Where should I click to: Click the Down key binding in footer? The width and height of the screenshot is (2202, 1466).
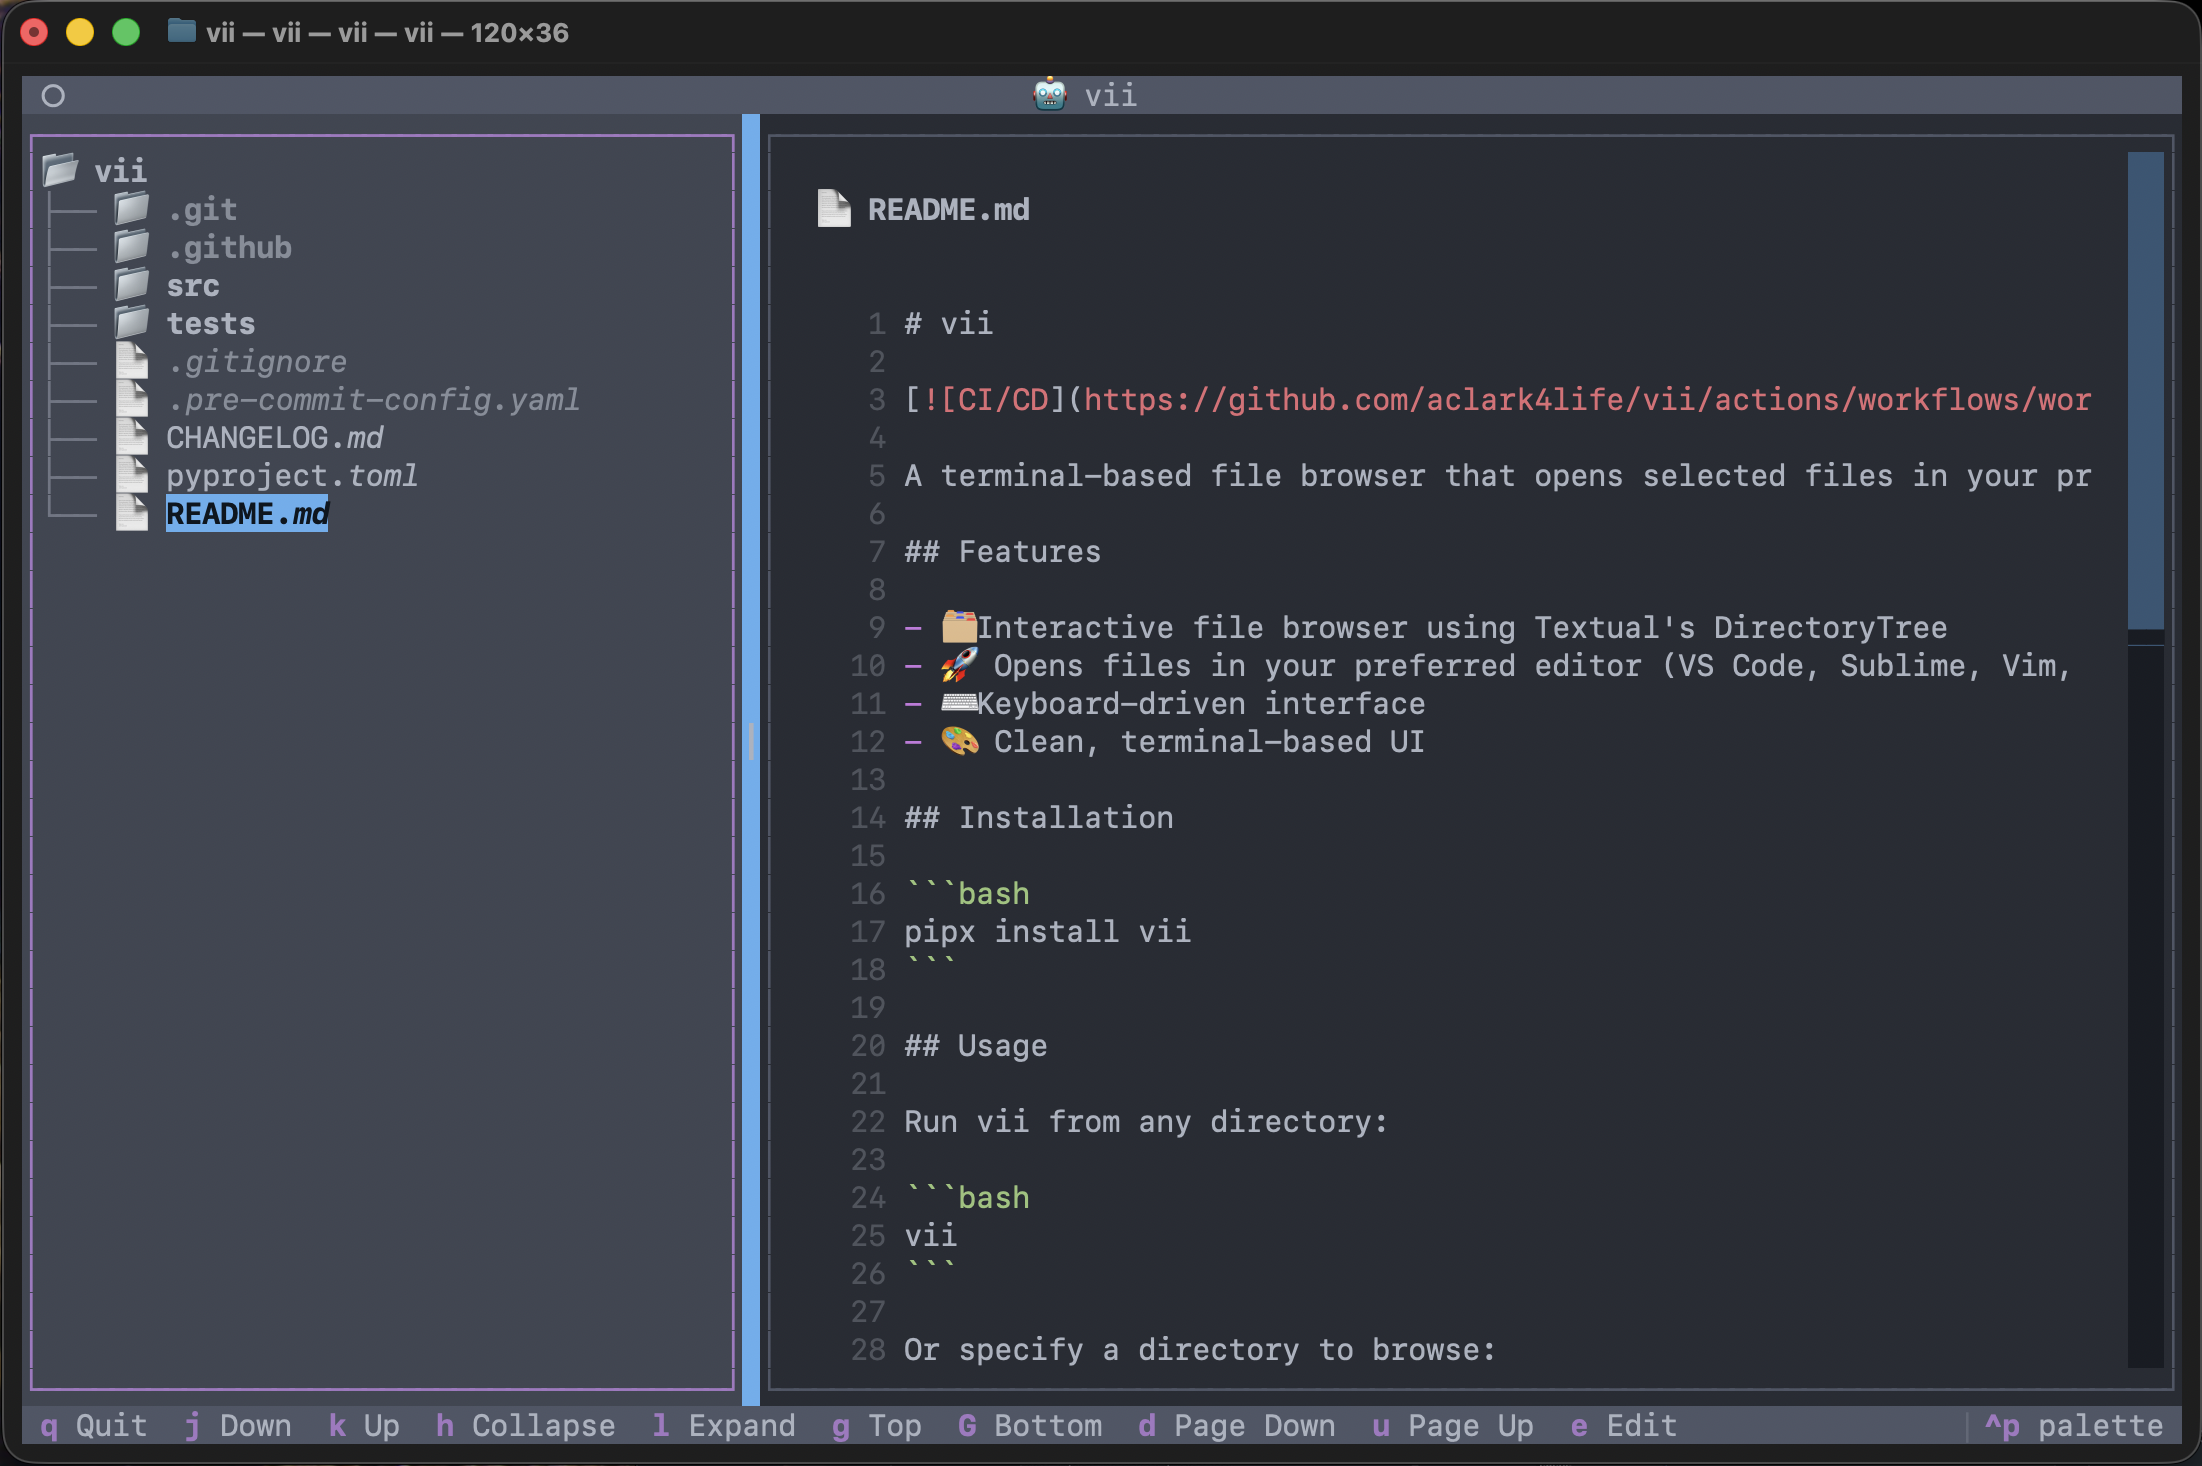[238, 1425]
